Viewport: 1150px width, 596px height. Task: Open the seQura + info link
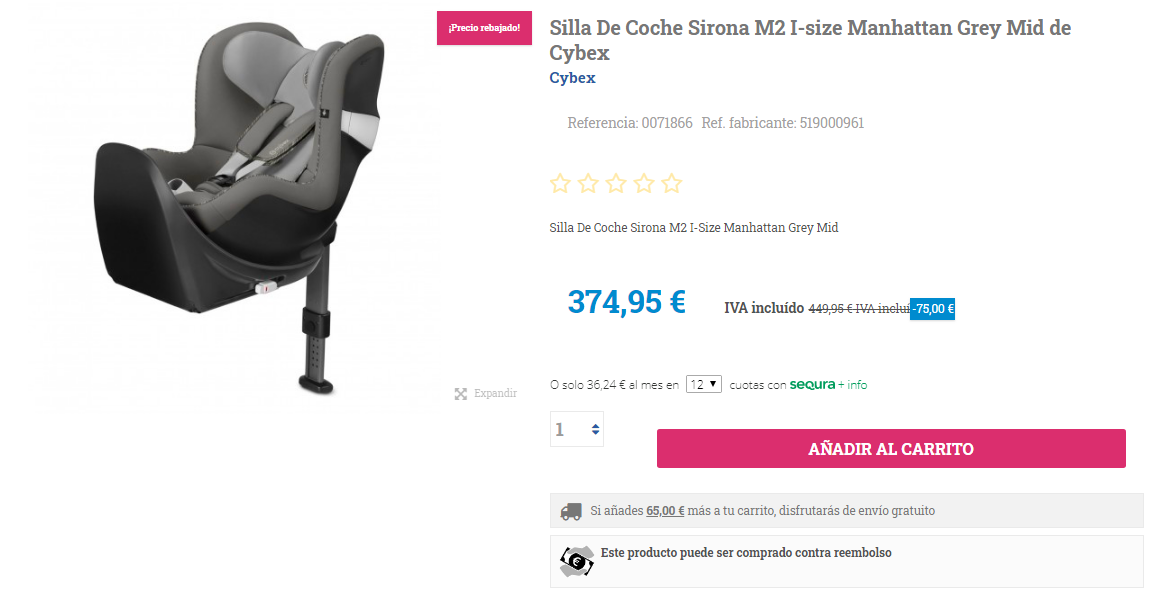pyautogui.click(x=828, y=385)
